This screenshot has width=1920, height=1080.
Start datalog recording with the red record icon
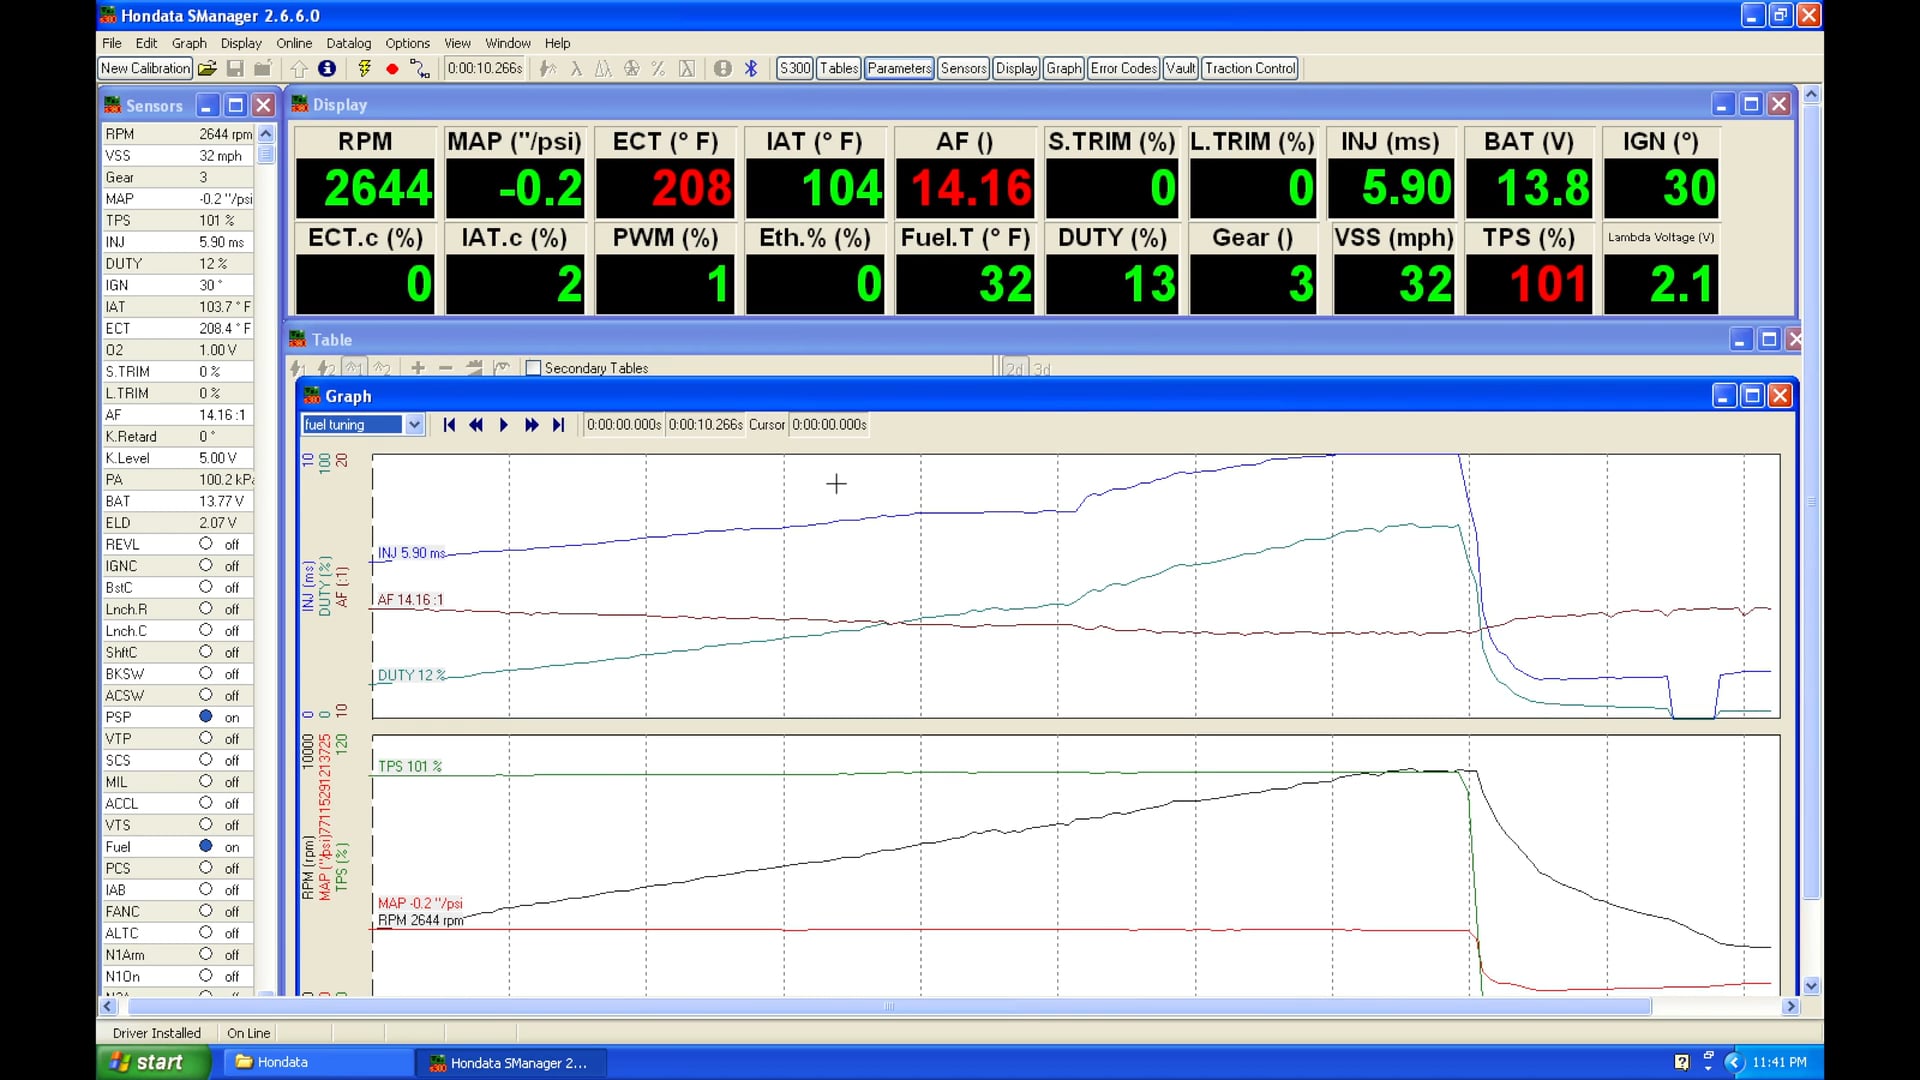(392, 68)
